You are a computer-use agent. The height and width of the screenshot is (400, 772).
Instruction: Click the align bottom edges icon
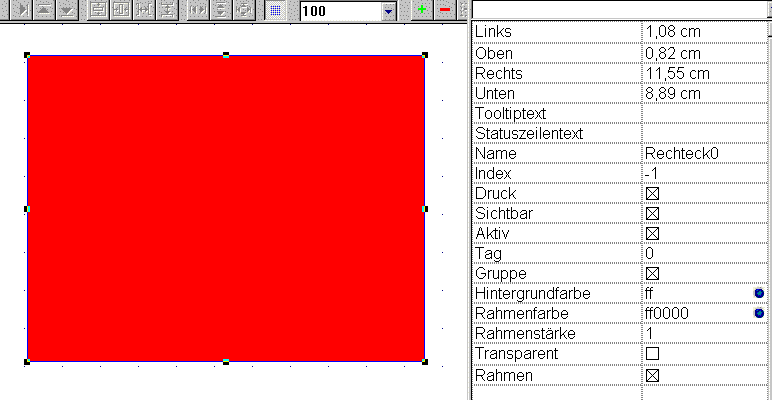point(66,9)
